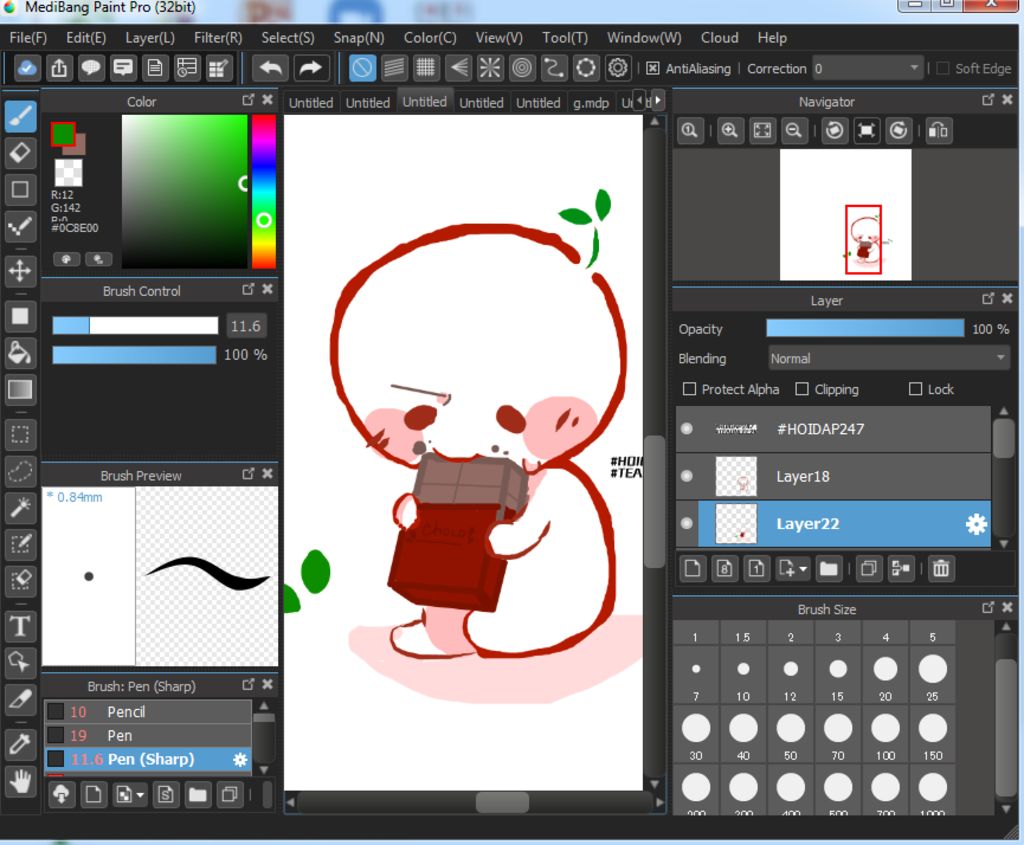Adjust the brush size slider
This screenshot has width=1024, height=845.
(x=135, y=325)
